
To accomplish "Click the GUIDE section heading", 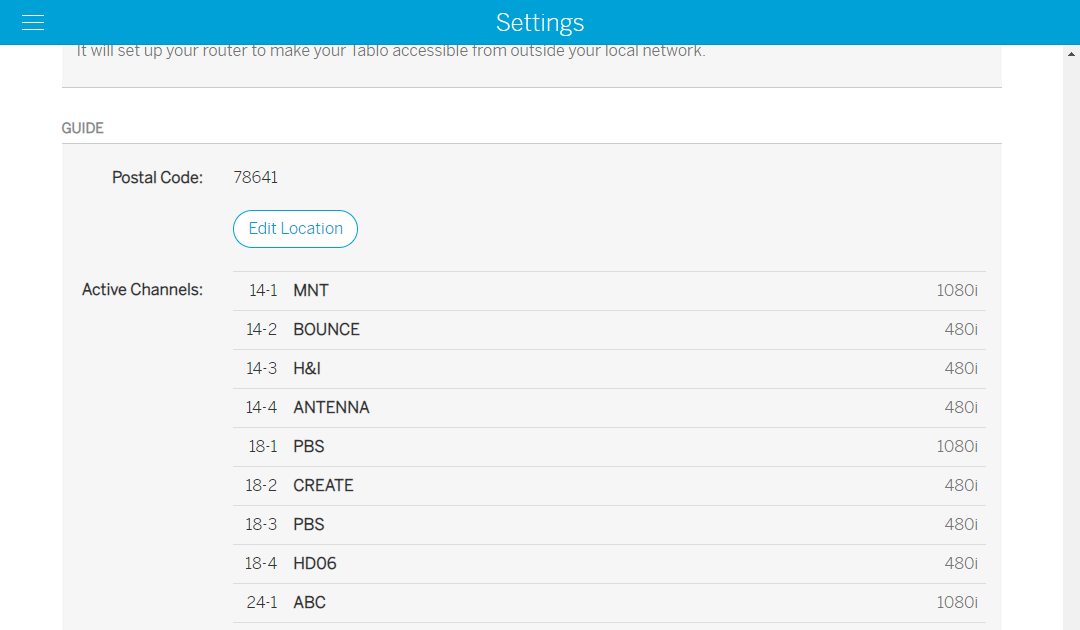I will pyautogui.click(x=83, y=129).
